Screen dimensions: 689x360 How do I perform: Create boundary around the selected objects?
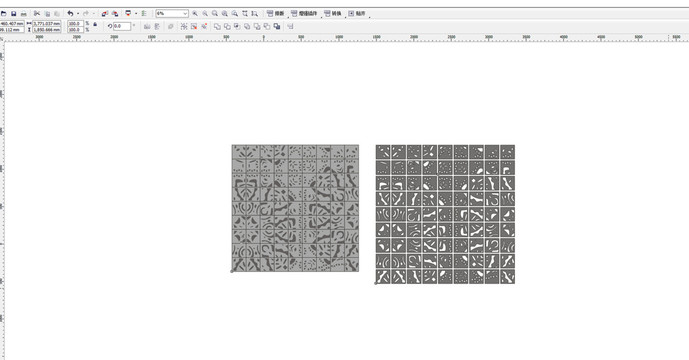tap(277, 26)
